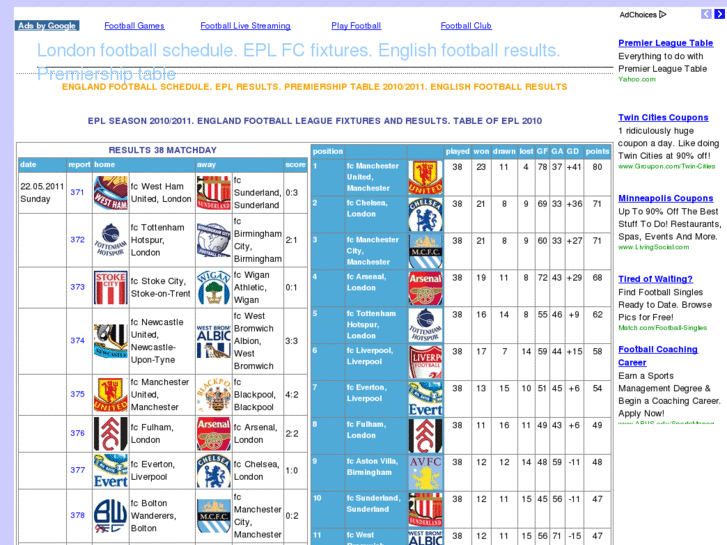The width and height of the screenshot is (727, 545).
Task: Click Fulham crest in league table position 8
Action: [425, 436]
